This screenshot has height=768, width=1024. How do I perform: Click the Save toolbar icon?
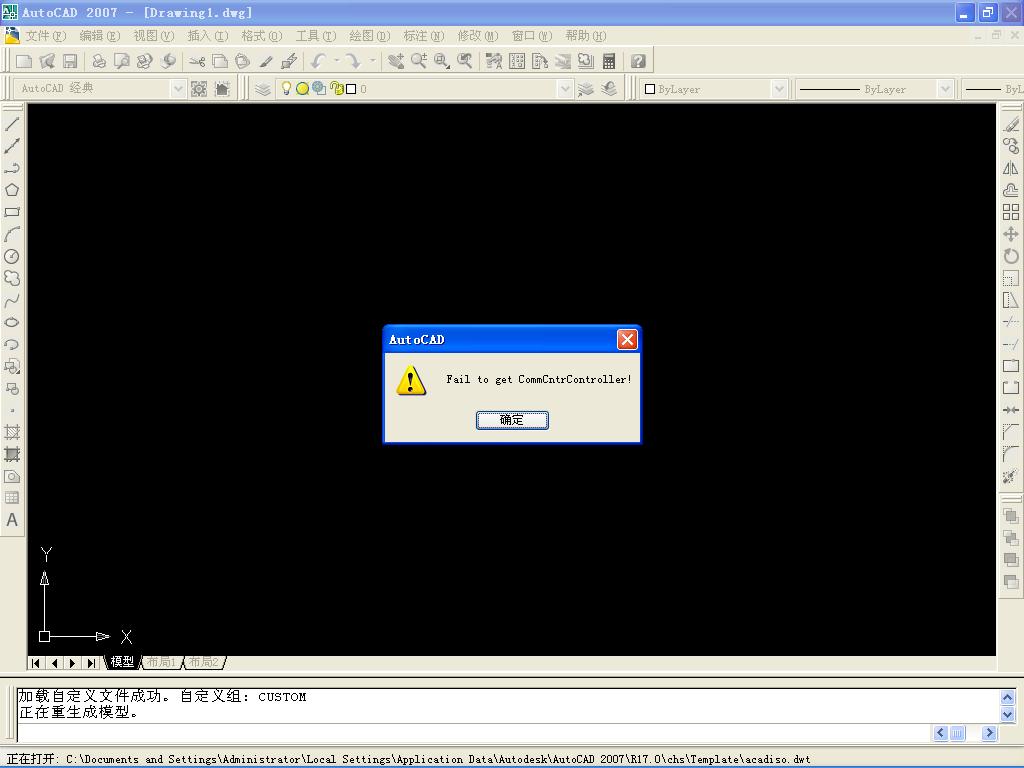tap(70, 61)
